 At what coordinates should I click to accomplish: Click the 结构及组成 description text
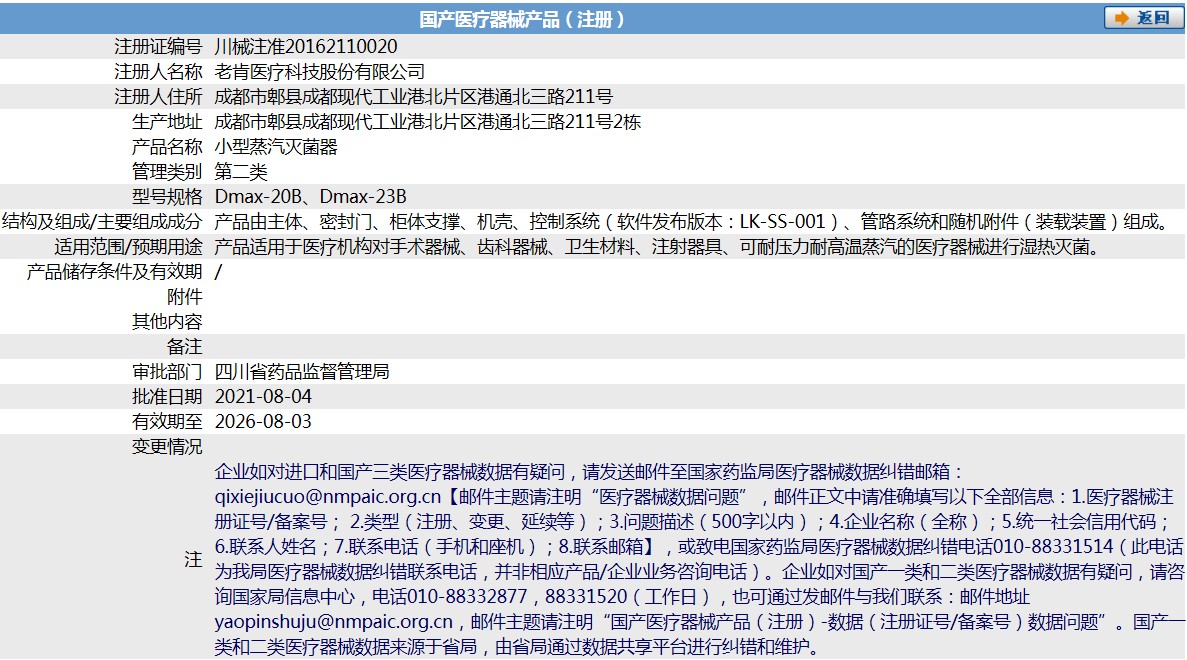click(692, 222)
